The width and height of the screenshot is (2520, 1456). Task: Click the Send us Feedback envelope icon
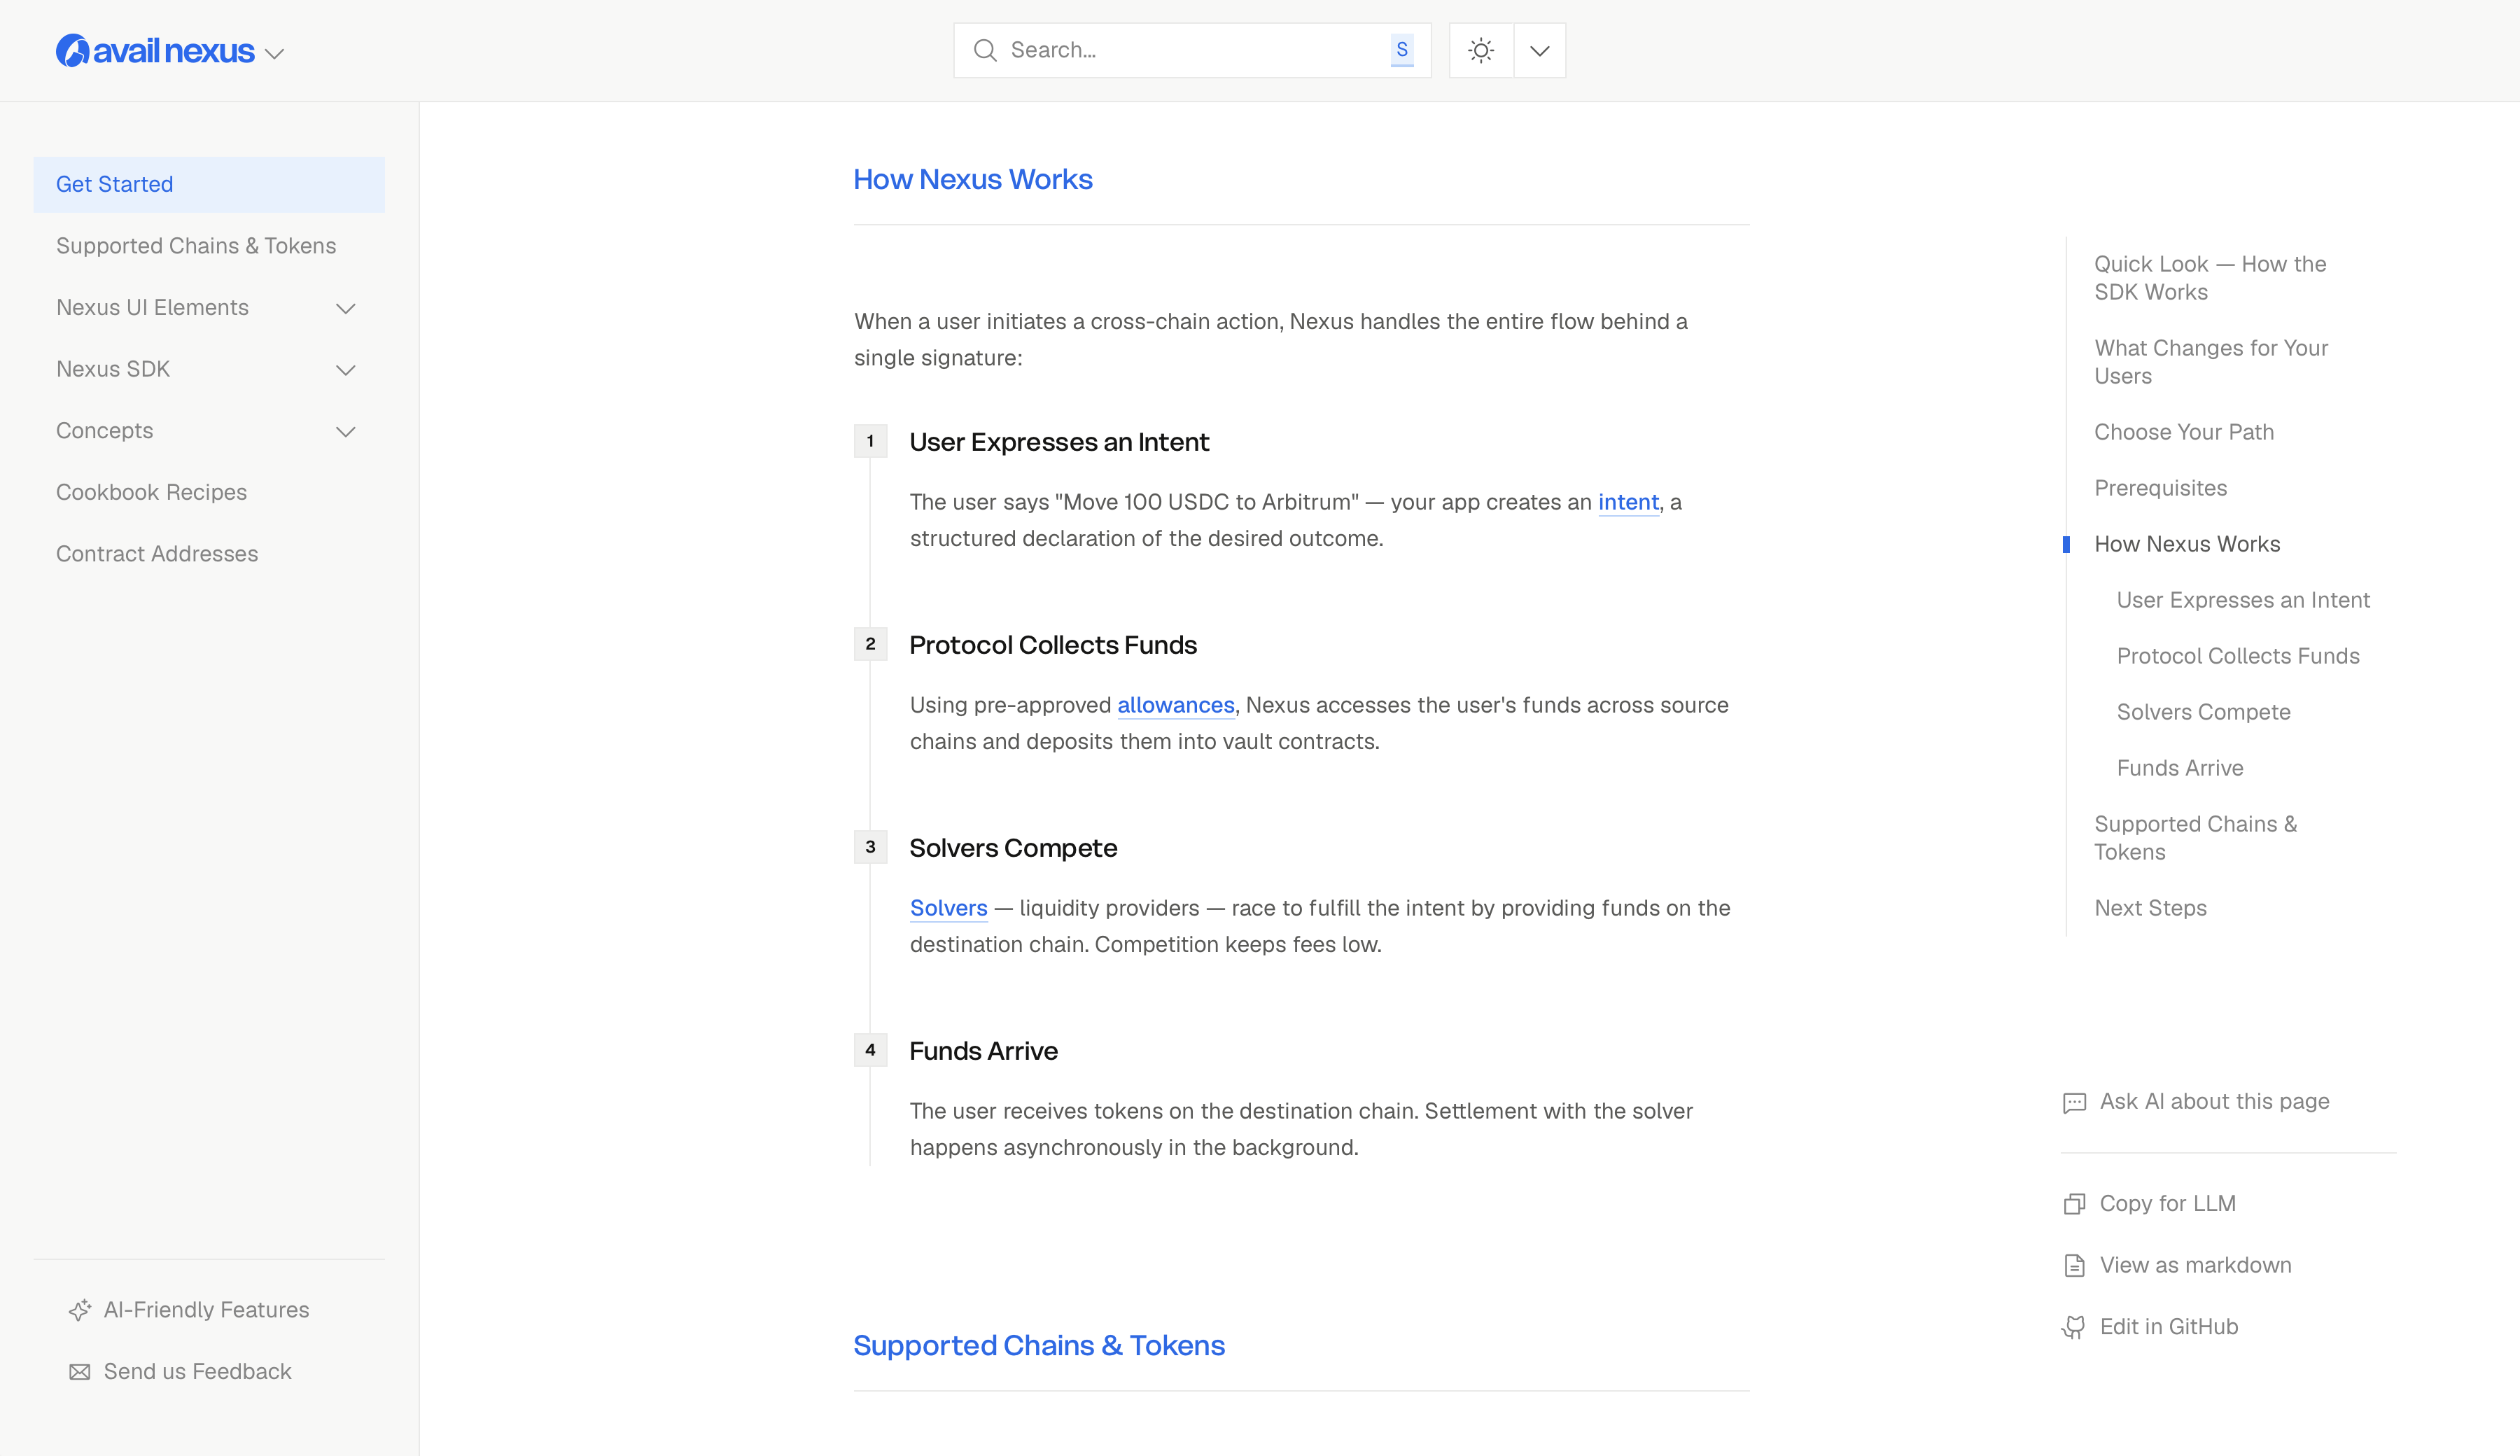tap(80, 1372)
